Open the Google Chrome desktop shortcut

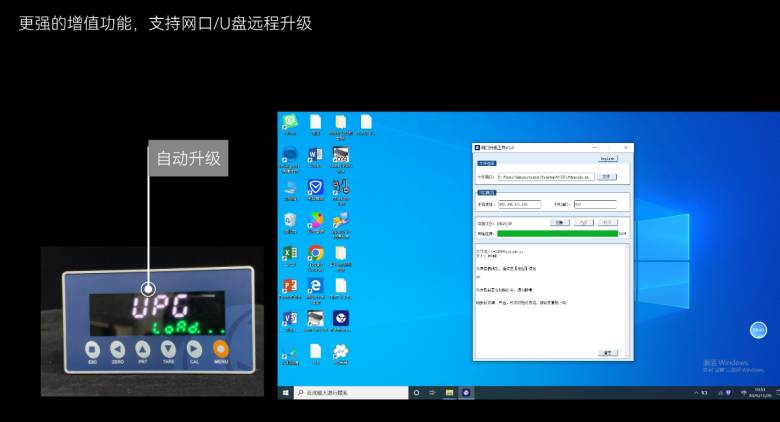(315, 253)
